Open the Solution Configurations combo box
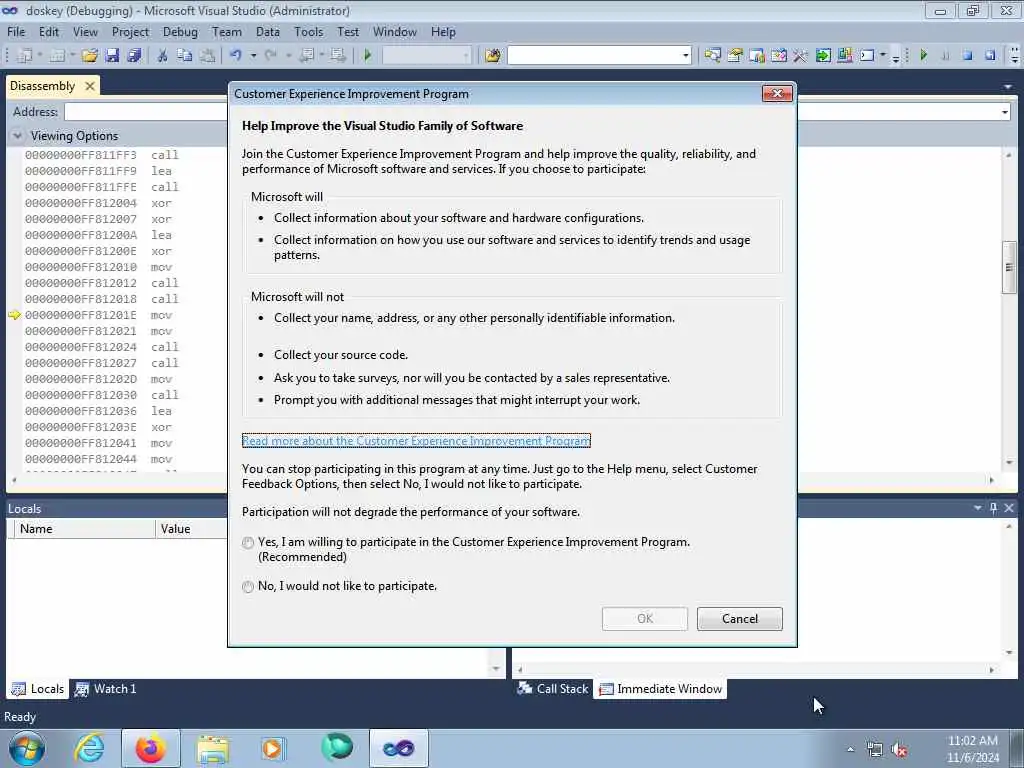This screenshot has height=768, width=1024. [x=426, y=56]
